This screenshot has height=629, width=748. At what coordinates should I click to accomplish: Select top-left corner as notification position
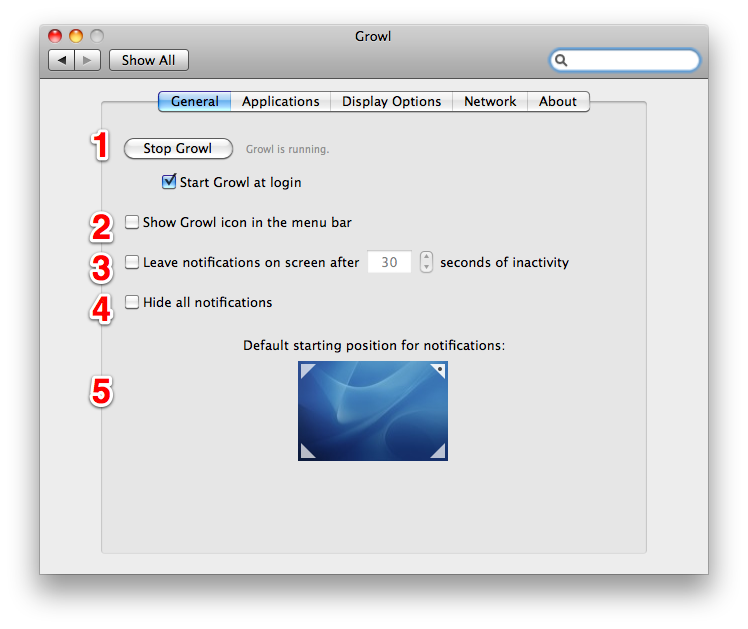tap(307, 371)
